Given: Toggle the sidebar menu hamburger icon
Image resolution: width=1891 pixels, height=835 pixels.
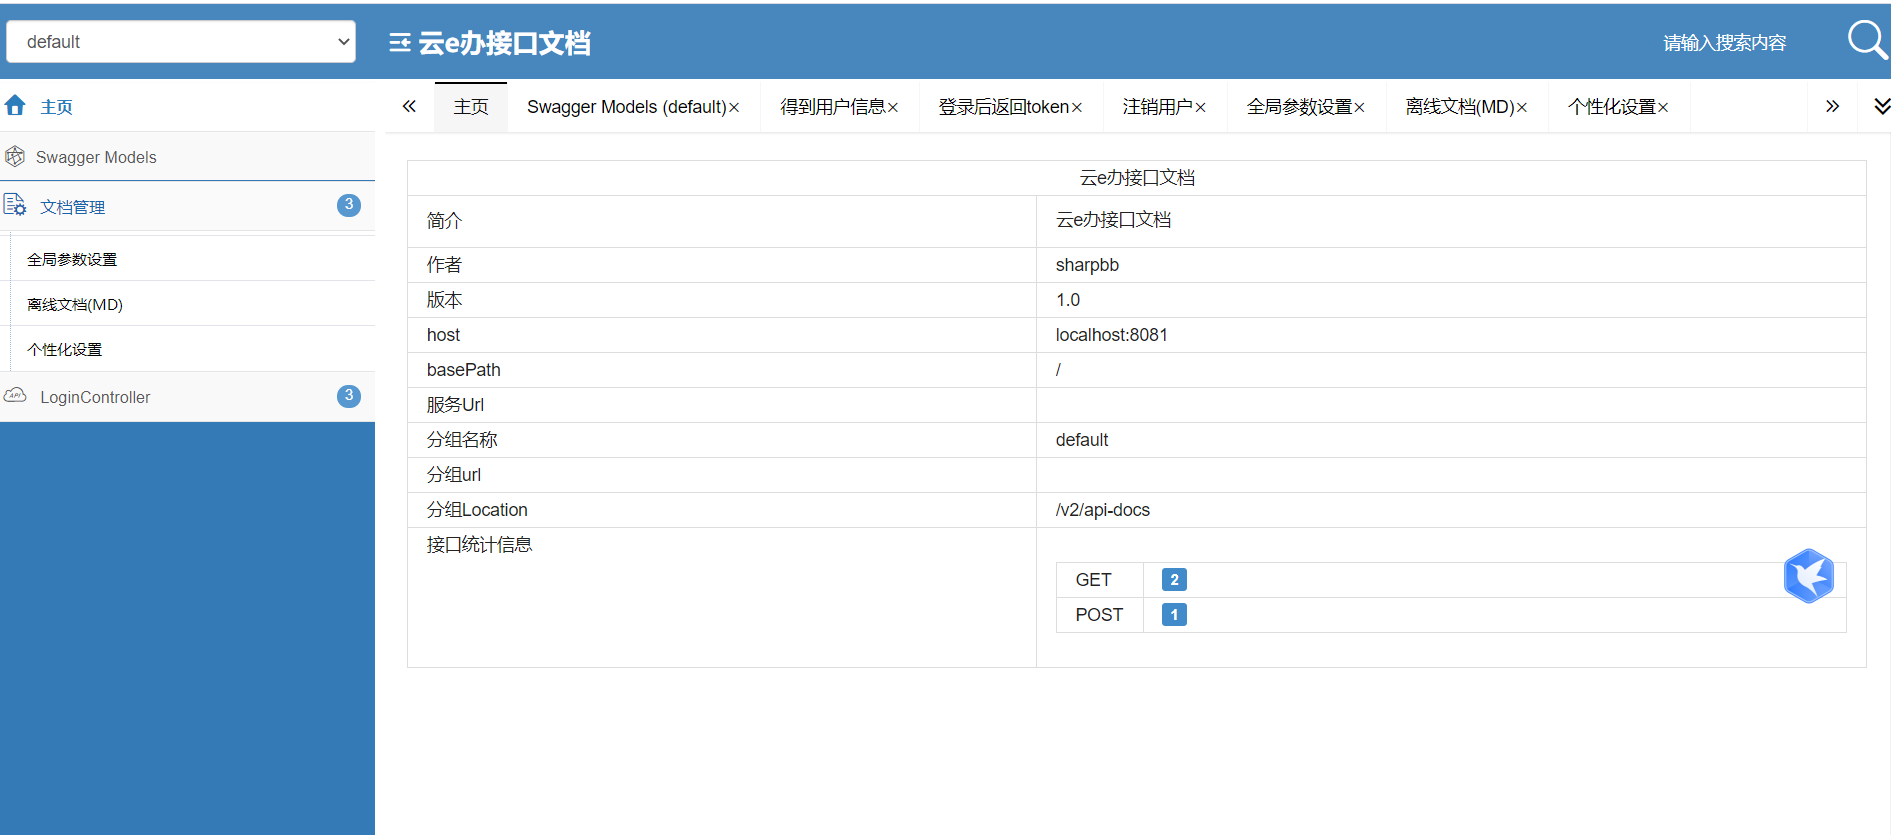Looking at the screenshot, I should click(x=400, y=43).
